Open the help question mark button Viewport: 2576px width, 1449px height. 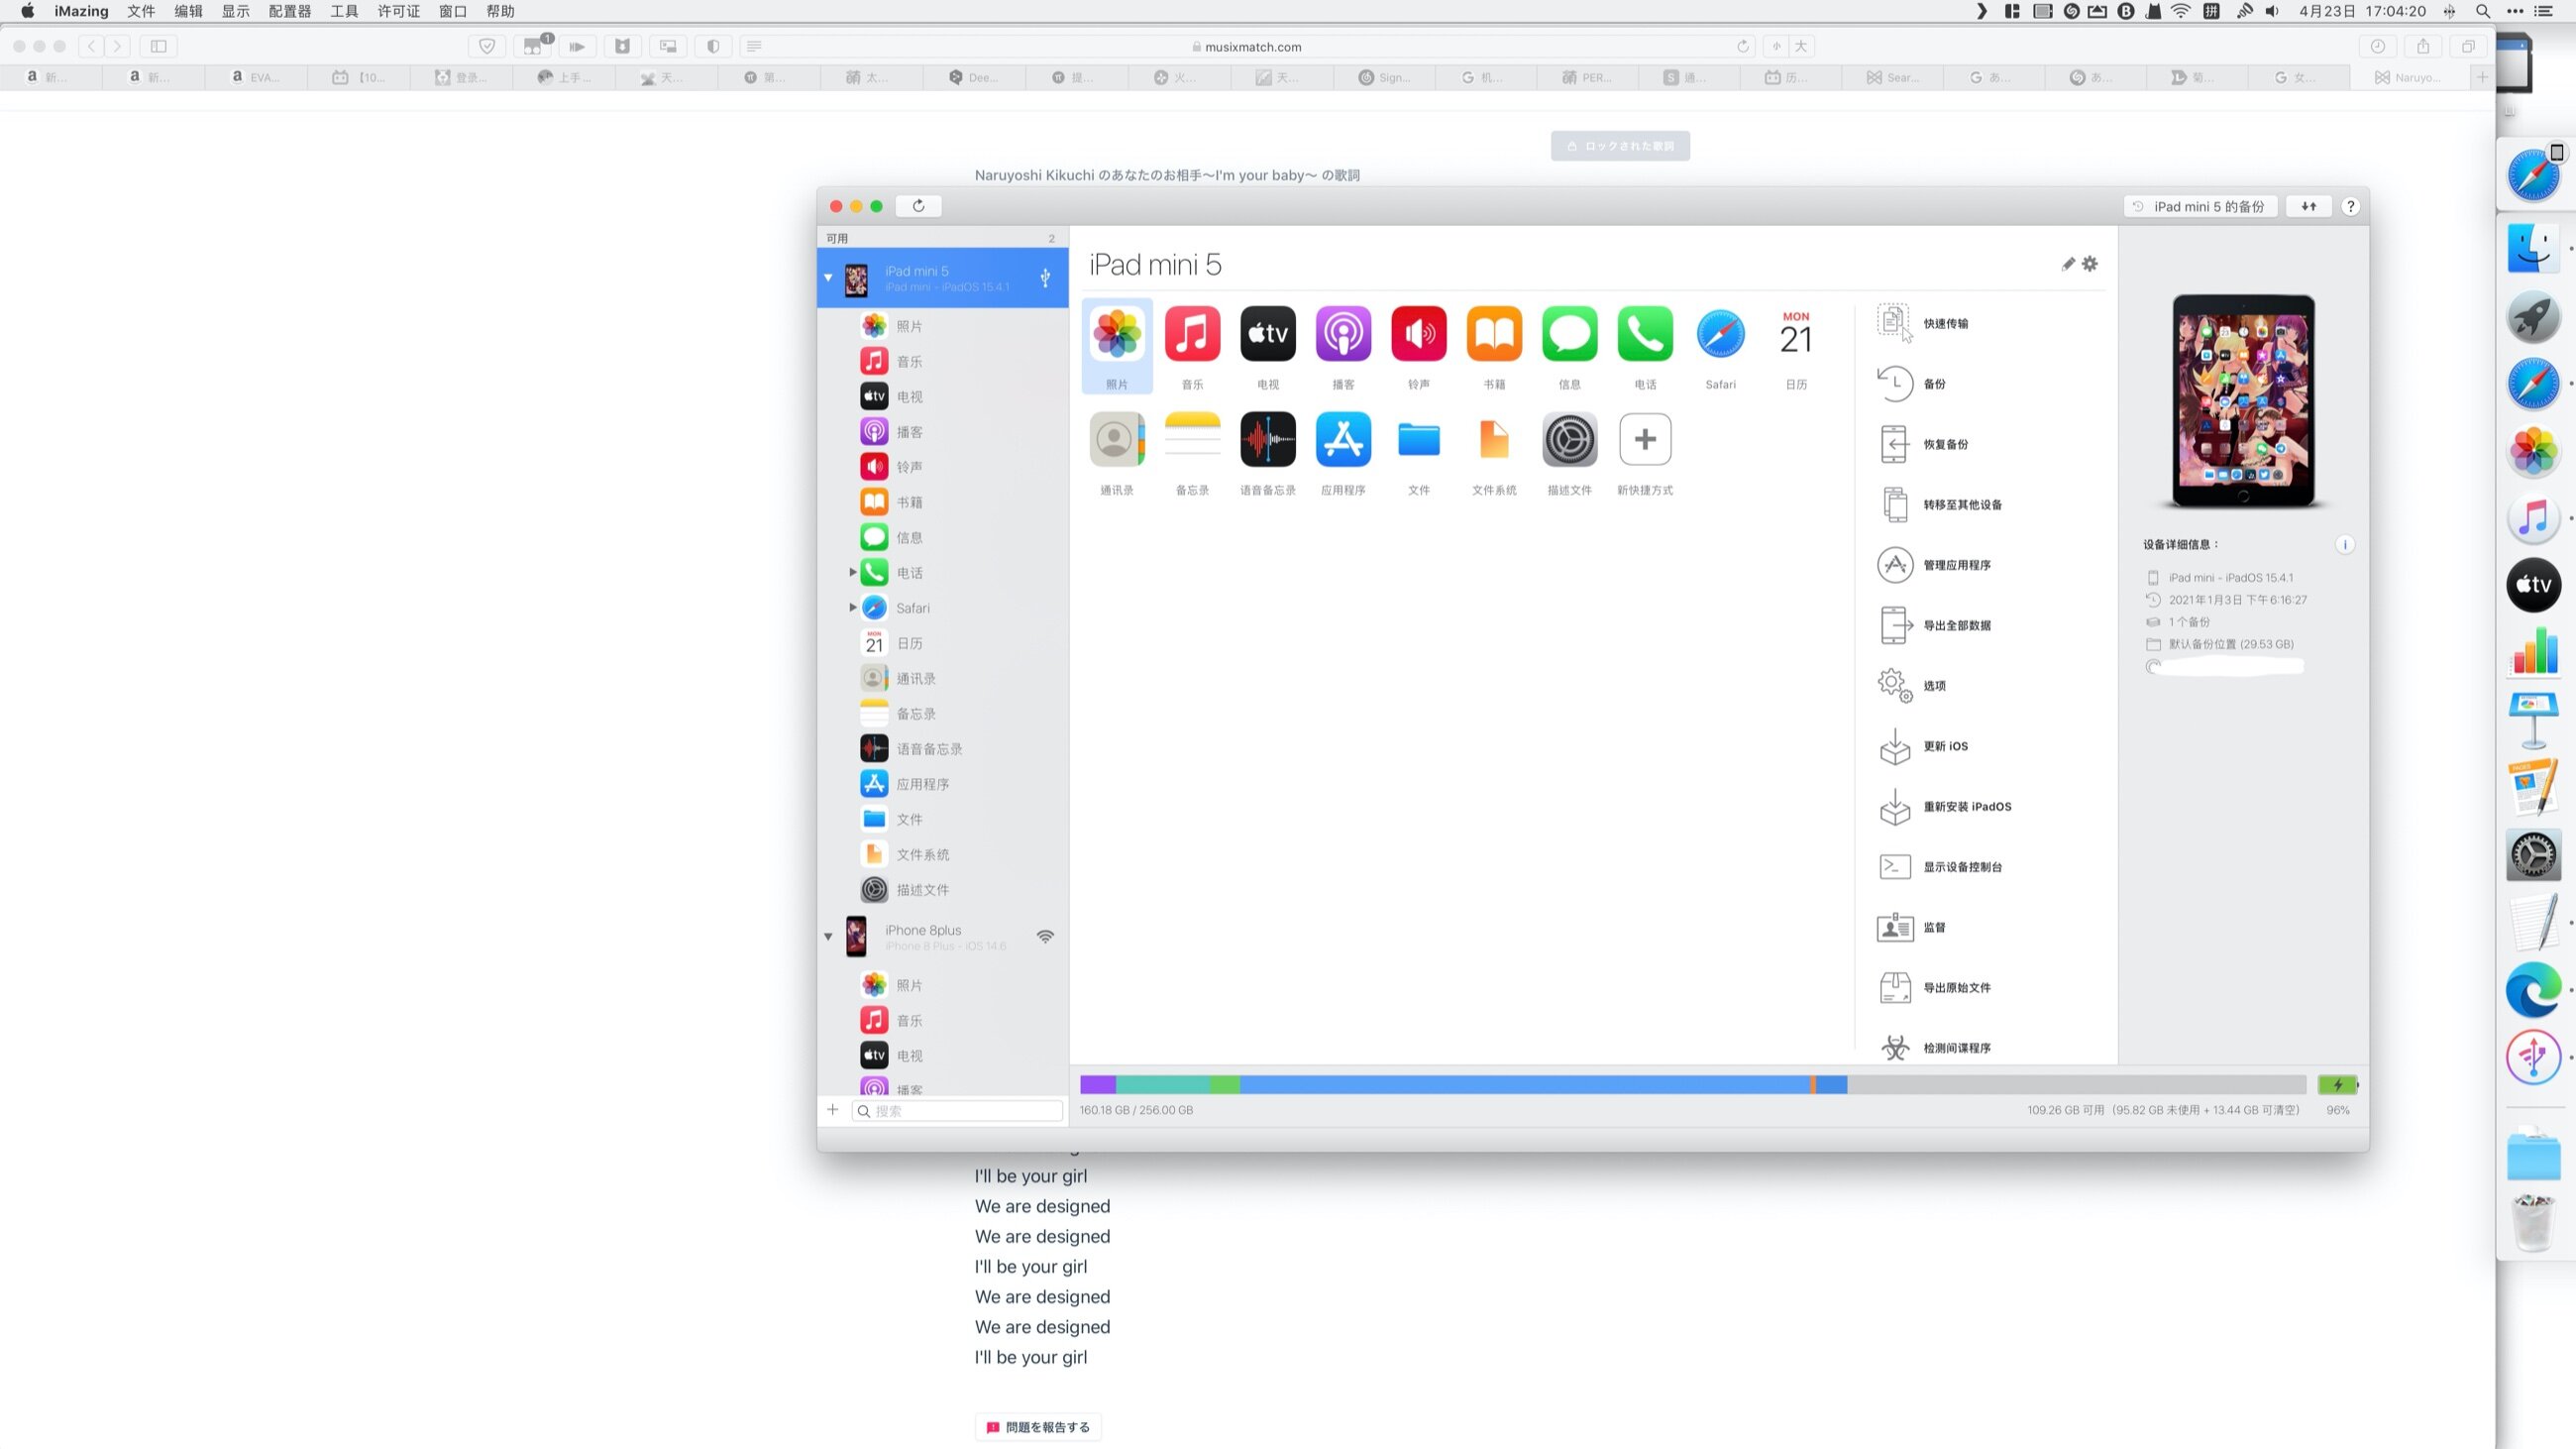point(2350,206)
